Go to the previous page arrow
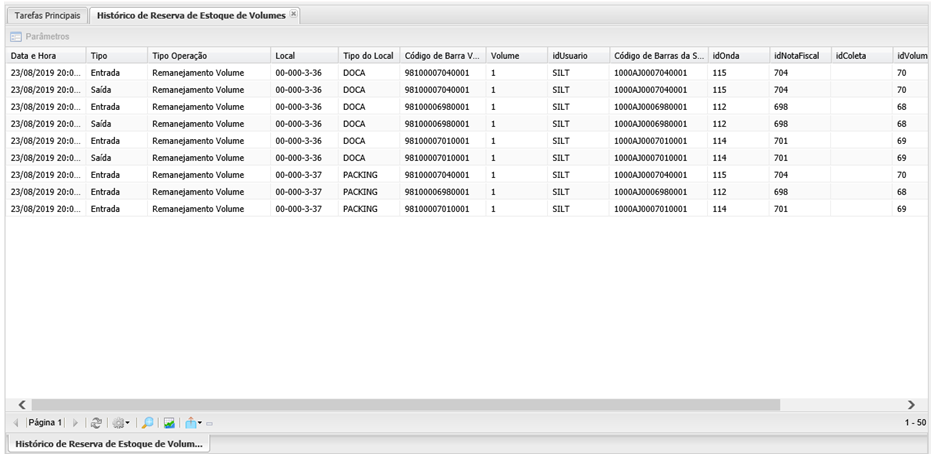Image resolution: width=934 pixels, height=457 pixels. (x=16, y=423)
